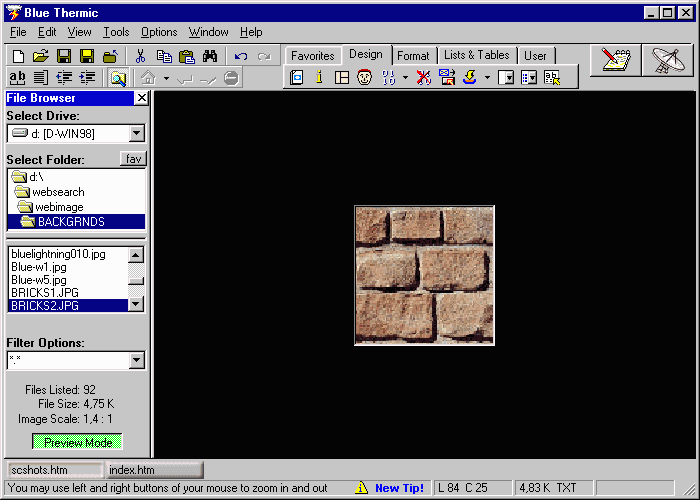Copy selection with the copy icon
The height and width of the screenshot is (500, 700).
click(x=164, y=56)
